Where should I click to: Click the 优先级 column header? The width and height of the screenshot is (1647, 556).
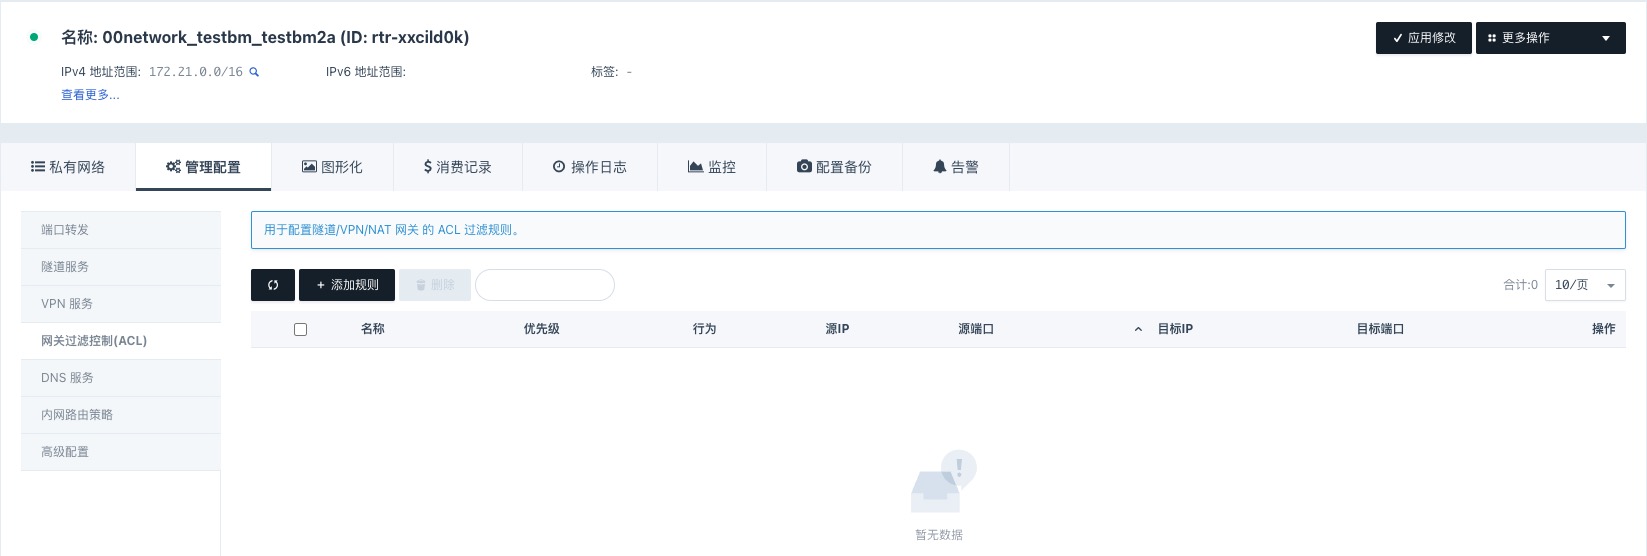click(542, 329)
